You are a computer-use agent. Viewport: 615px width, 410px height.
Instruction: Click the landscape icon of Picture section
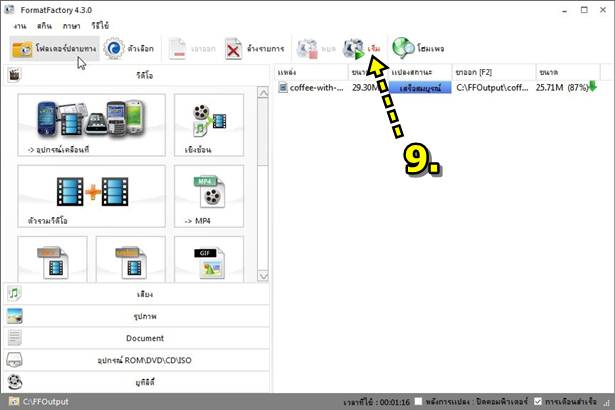point(15,316)
